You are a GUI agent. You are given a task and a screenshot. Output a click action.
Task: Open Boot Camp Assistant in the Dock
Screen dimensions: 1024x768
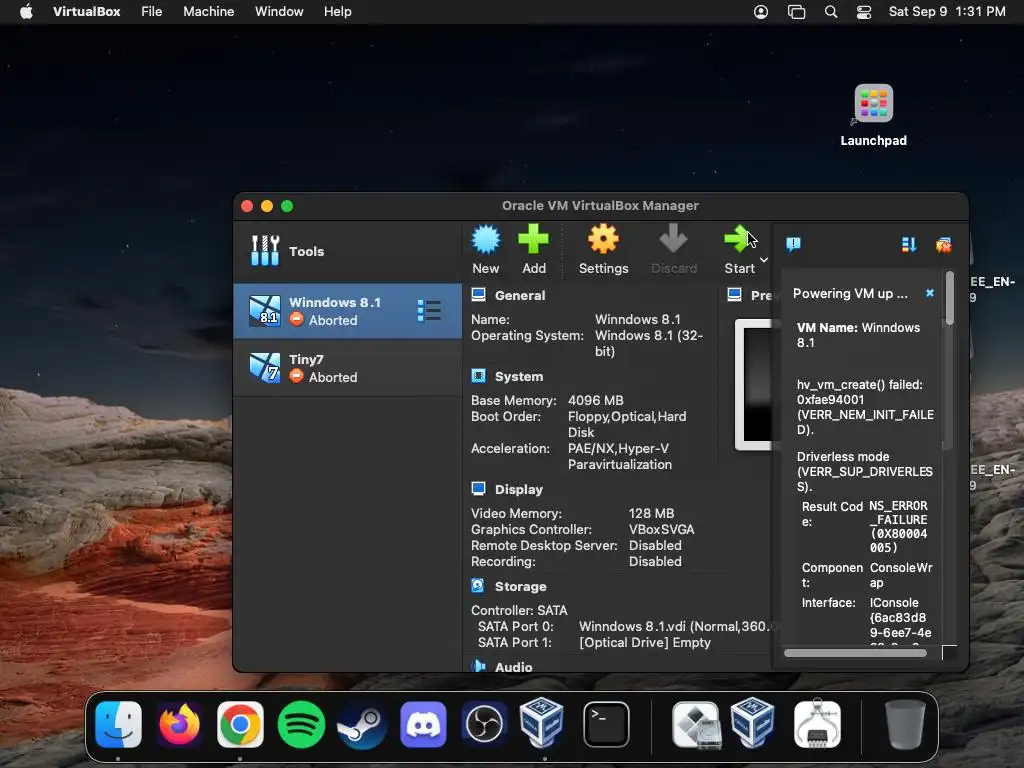click(696, 724)
